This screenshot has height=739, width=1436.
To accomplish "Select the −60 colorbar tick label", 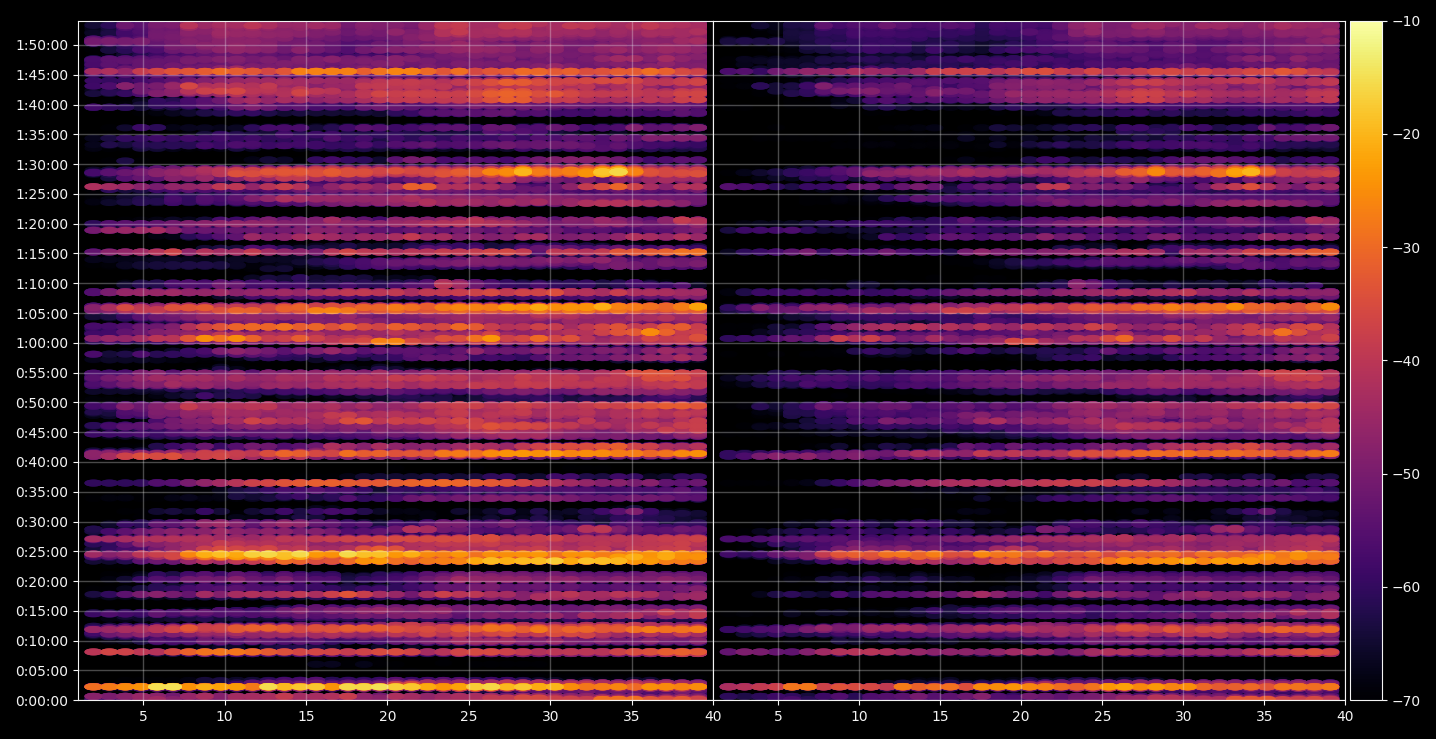I will pyautogui.click(x=1405, y=587).
